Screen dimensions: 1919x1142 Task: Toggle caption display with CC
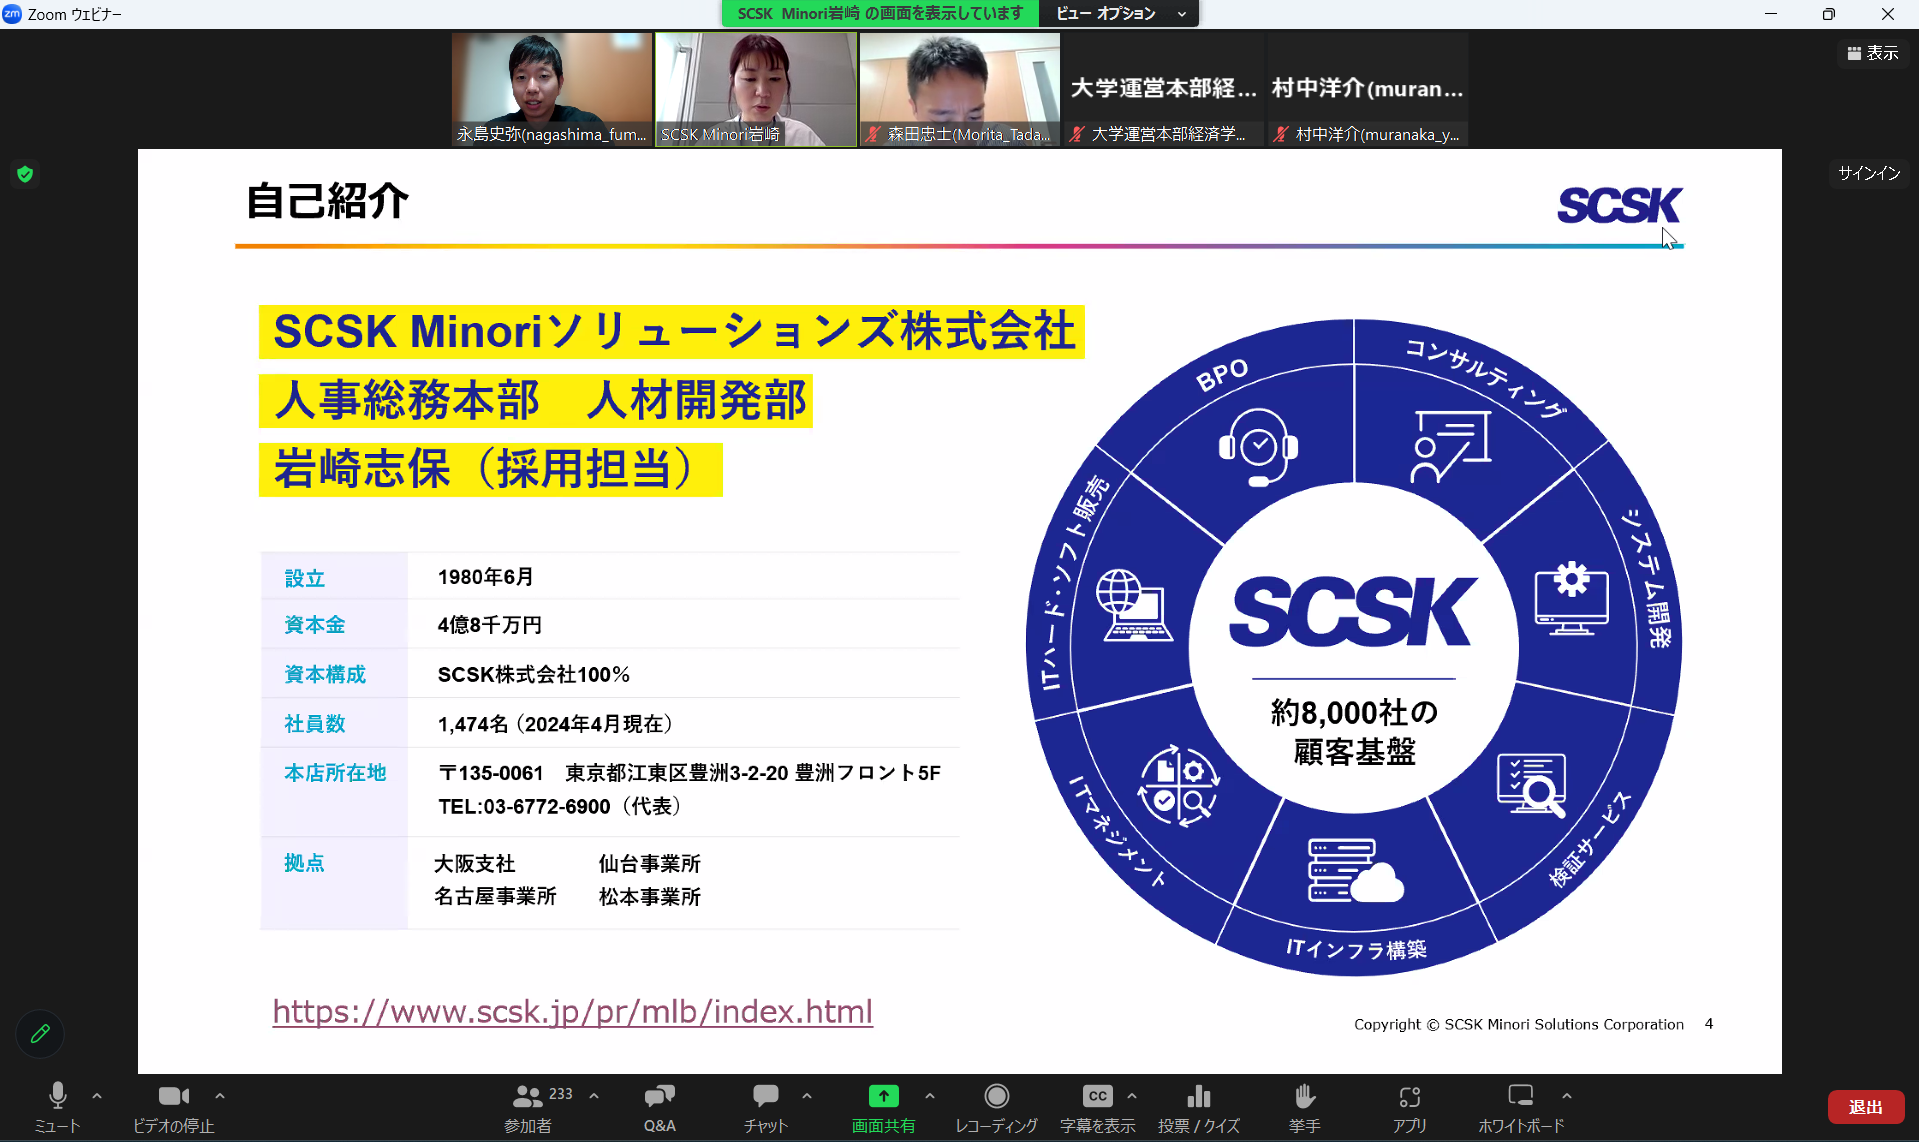1097,1107
